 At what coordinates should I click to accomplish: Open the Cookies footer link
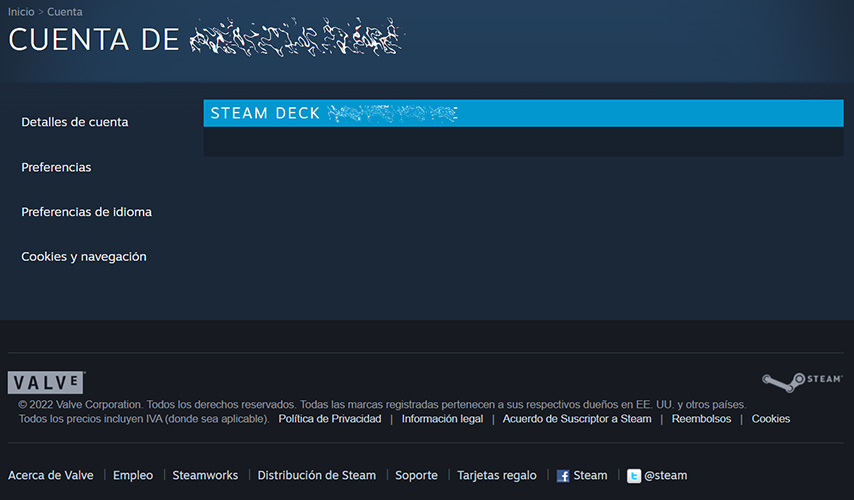[771, 419]
